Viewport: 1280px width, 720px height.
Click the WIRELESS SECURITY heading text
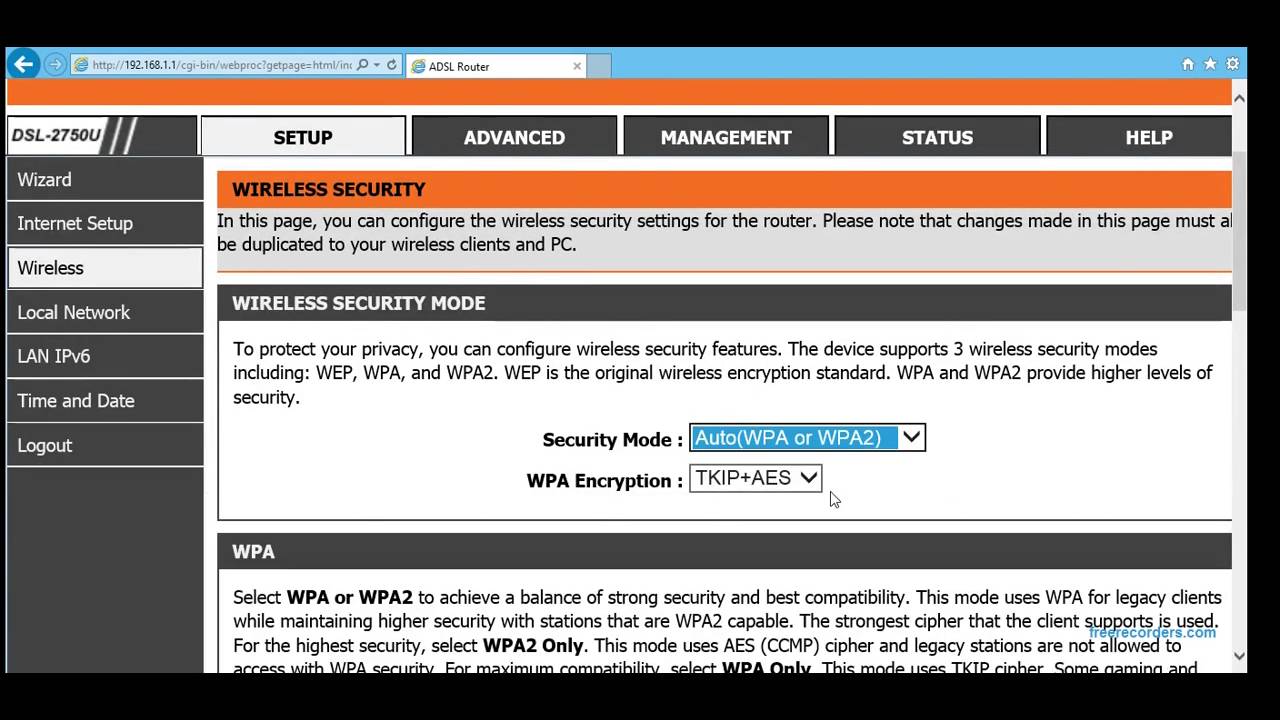coord(329,189)
